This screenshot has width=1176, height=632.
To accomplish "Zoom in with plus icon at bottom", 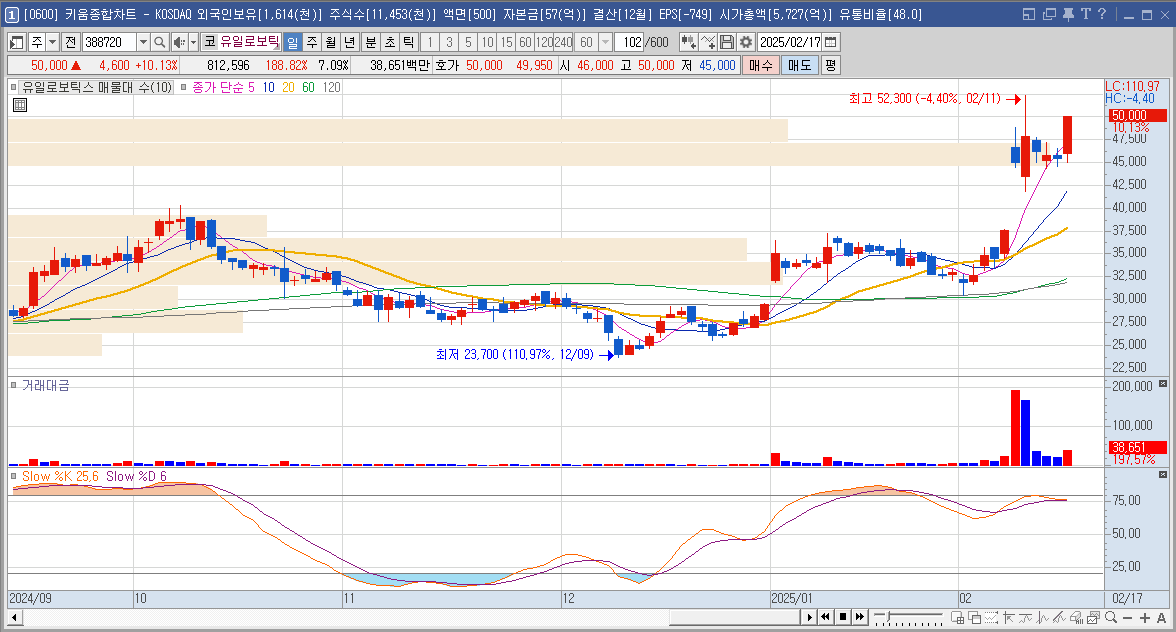I will 1144,618.
